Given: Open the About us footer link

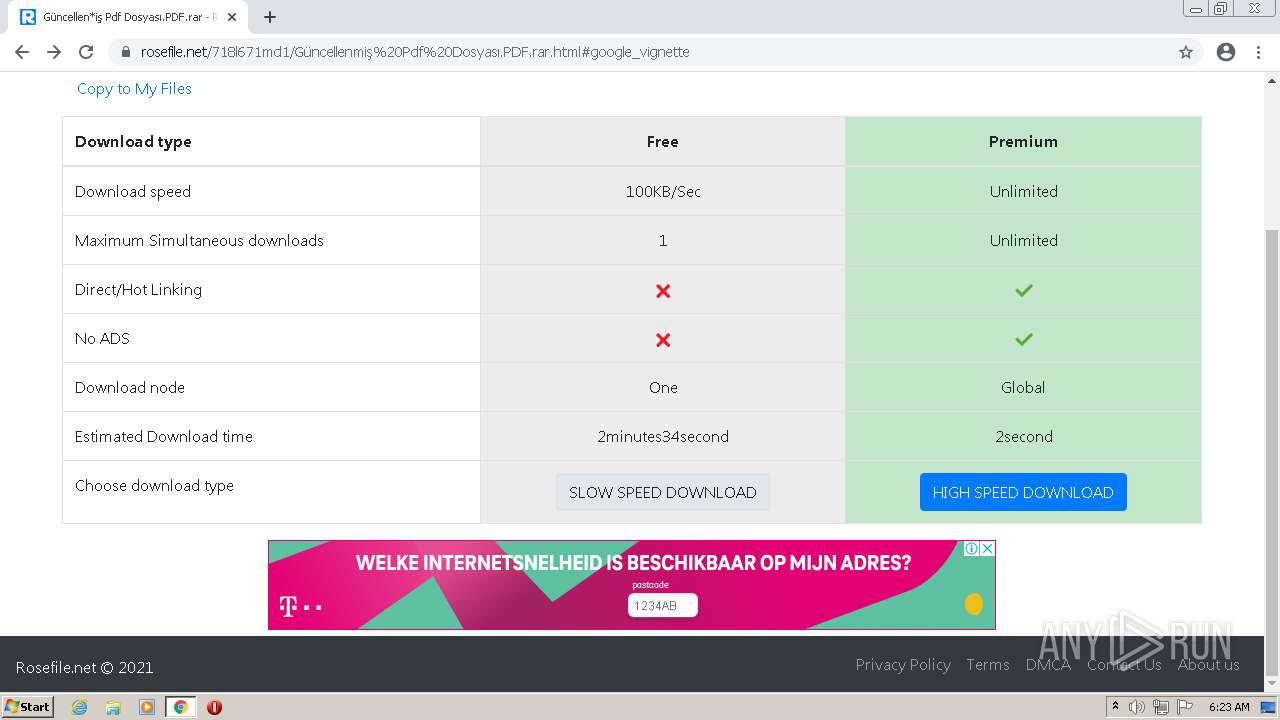Looking at the screenshot, I should click(x=1208, y=665).
